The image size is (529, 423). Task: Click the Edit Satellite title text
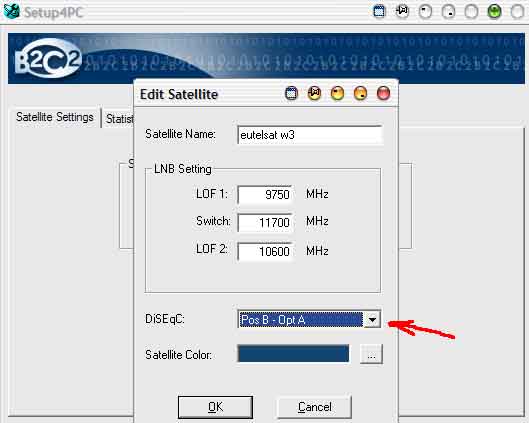click(x=179, y=94)
